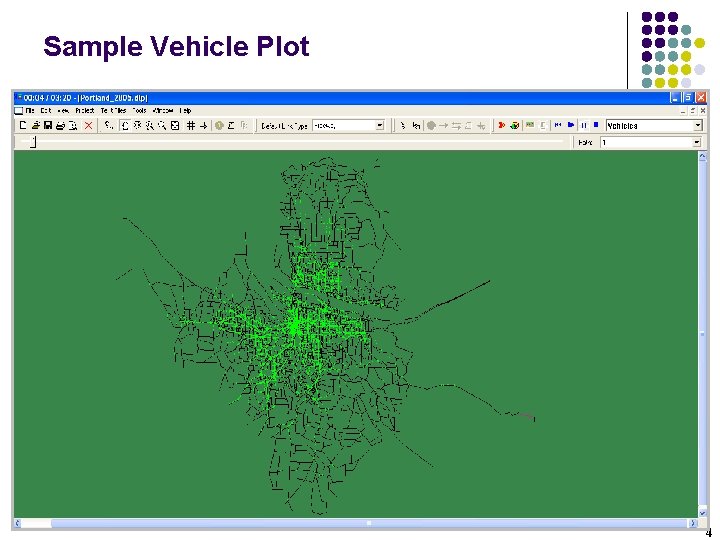
Task: Click the animation time slider handle
Action: [33, 142]
